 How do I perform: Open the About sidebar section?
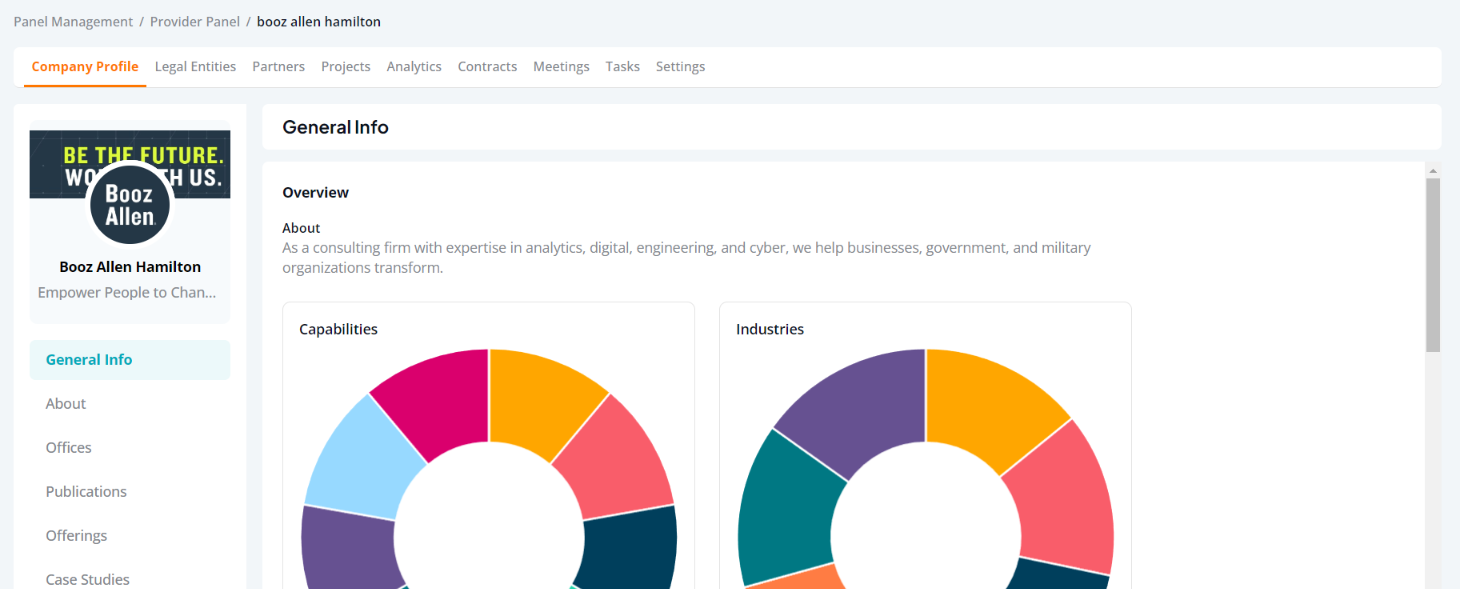tap(66, 404)
